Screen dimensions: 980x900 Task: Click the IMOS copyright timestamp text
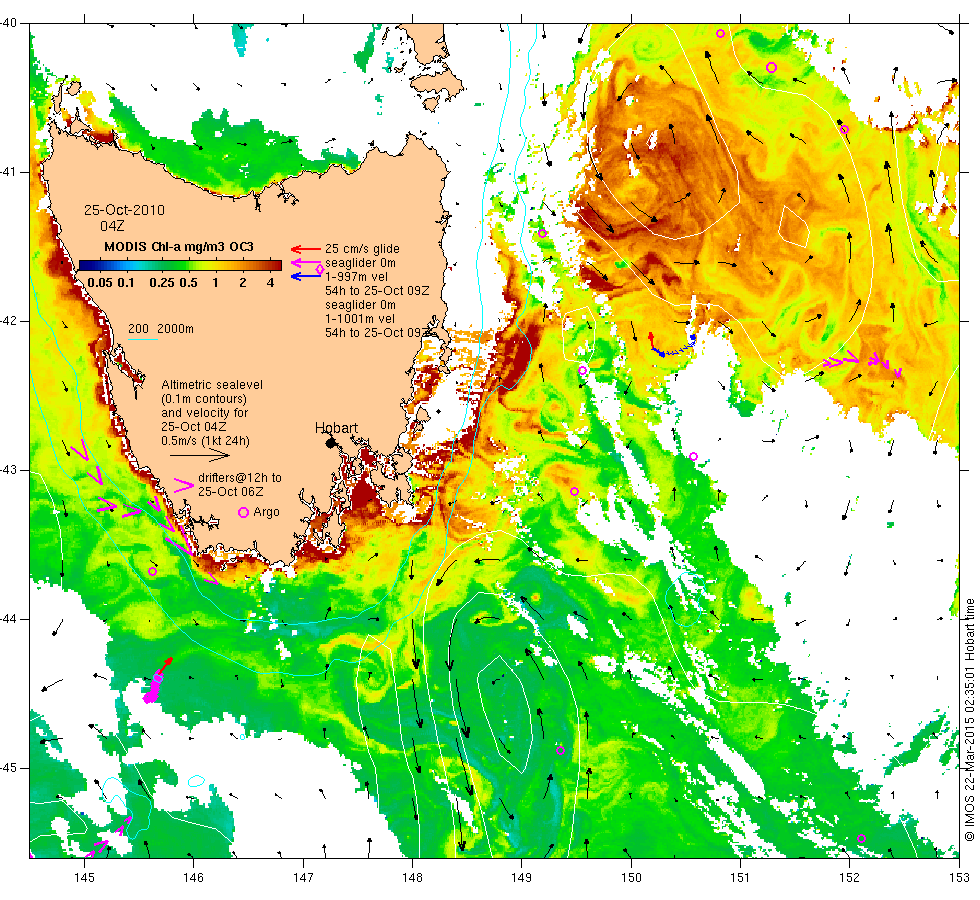969,719
